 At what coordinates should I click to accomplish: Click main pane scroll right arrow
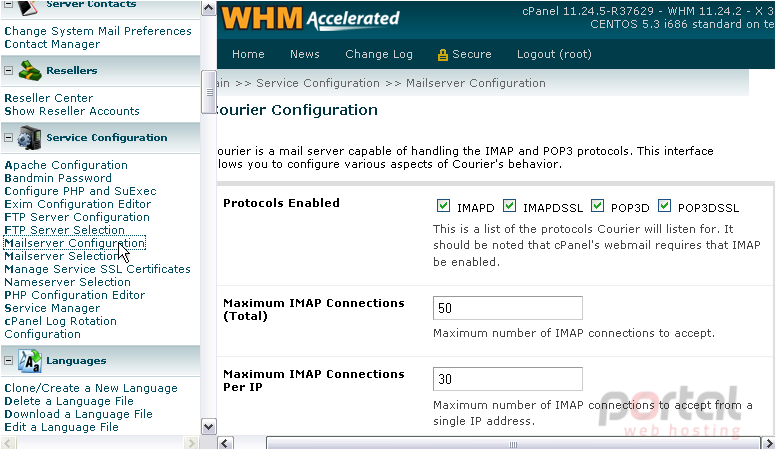tap(769, 443)
